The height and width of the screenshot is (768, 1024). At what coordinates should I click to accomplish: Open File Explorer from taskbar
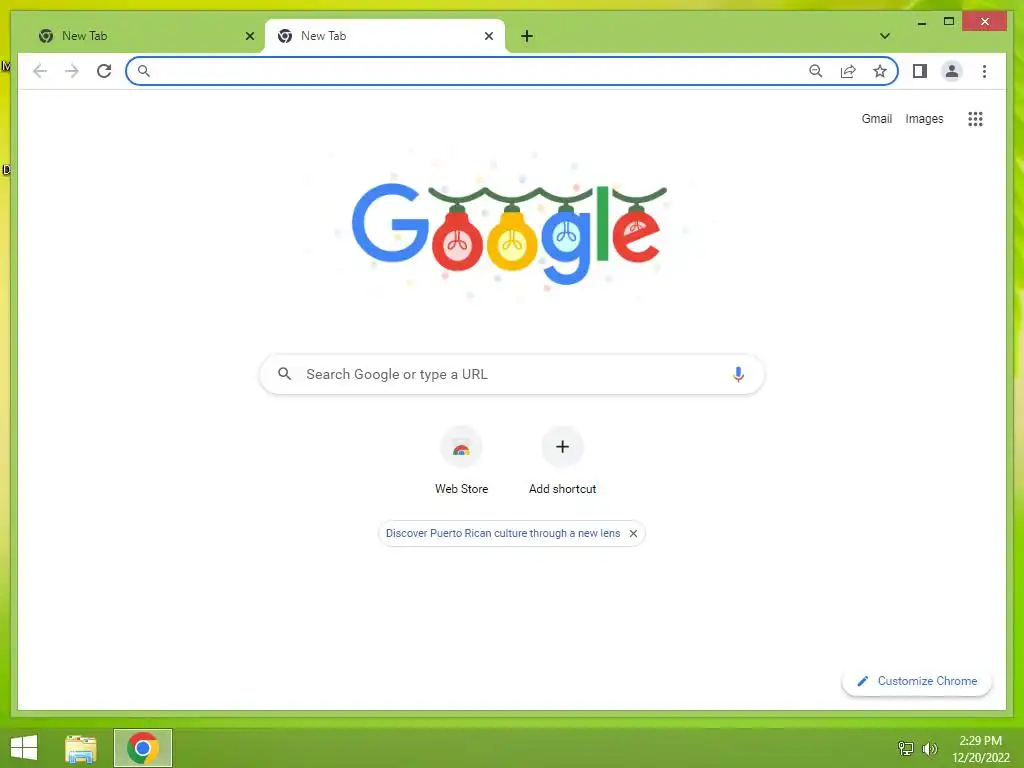[x=81, y=748]
